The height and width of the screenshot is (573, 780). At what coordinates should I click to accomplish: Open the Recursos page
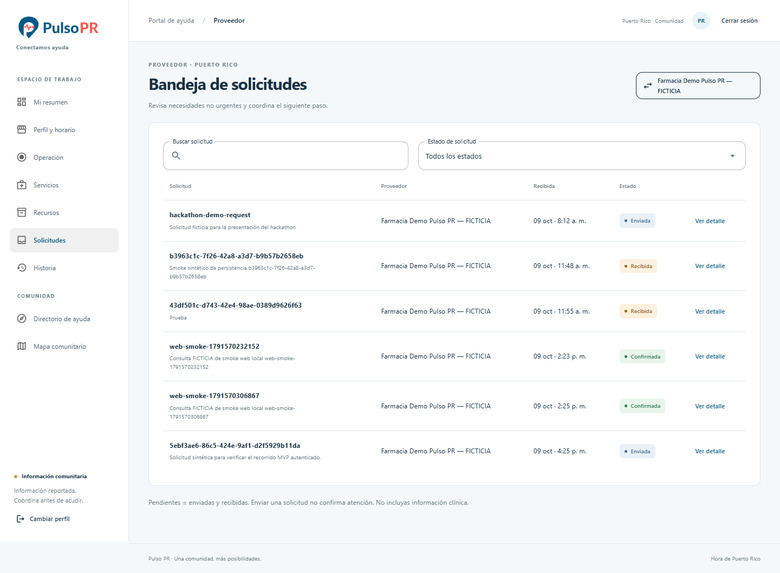click(64, 212)
